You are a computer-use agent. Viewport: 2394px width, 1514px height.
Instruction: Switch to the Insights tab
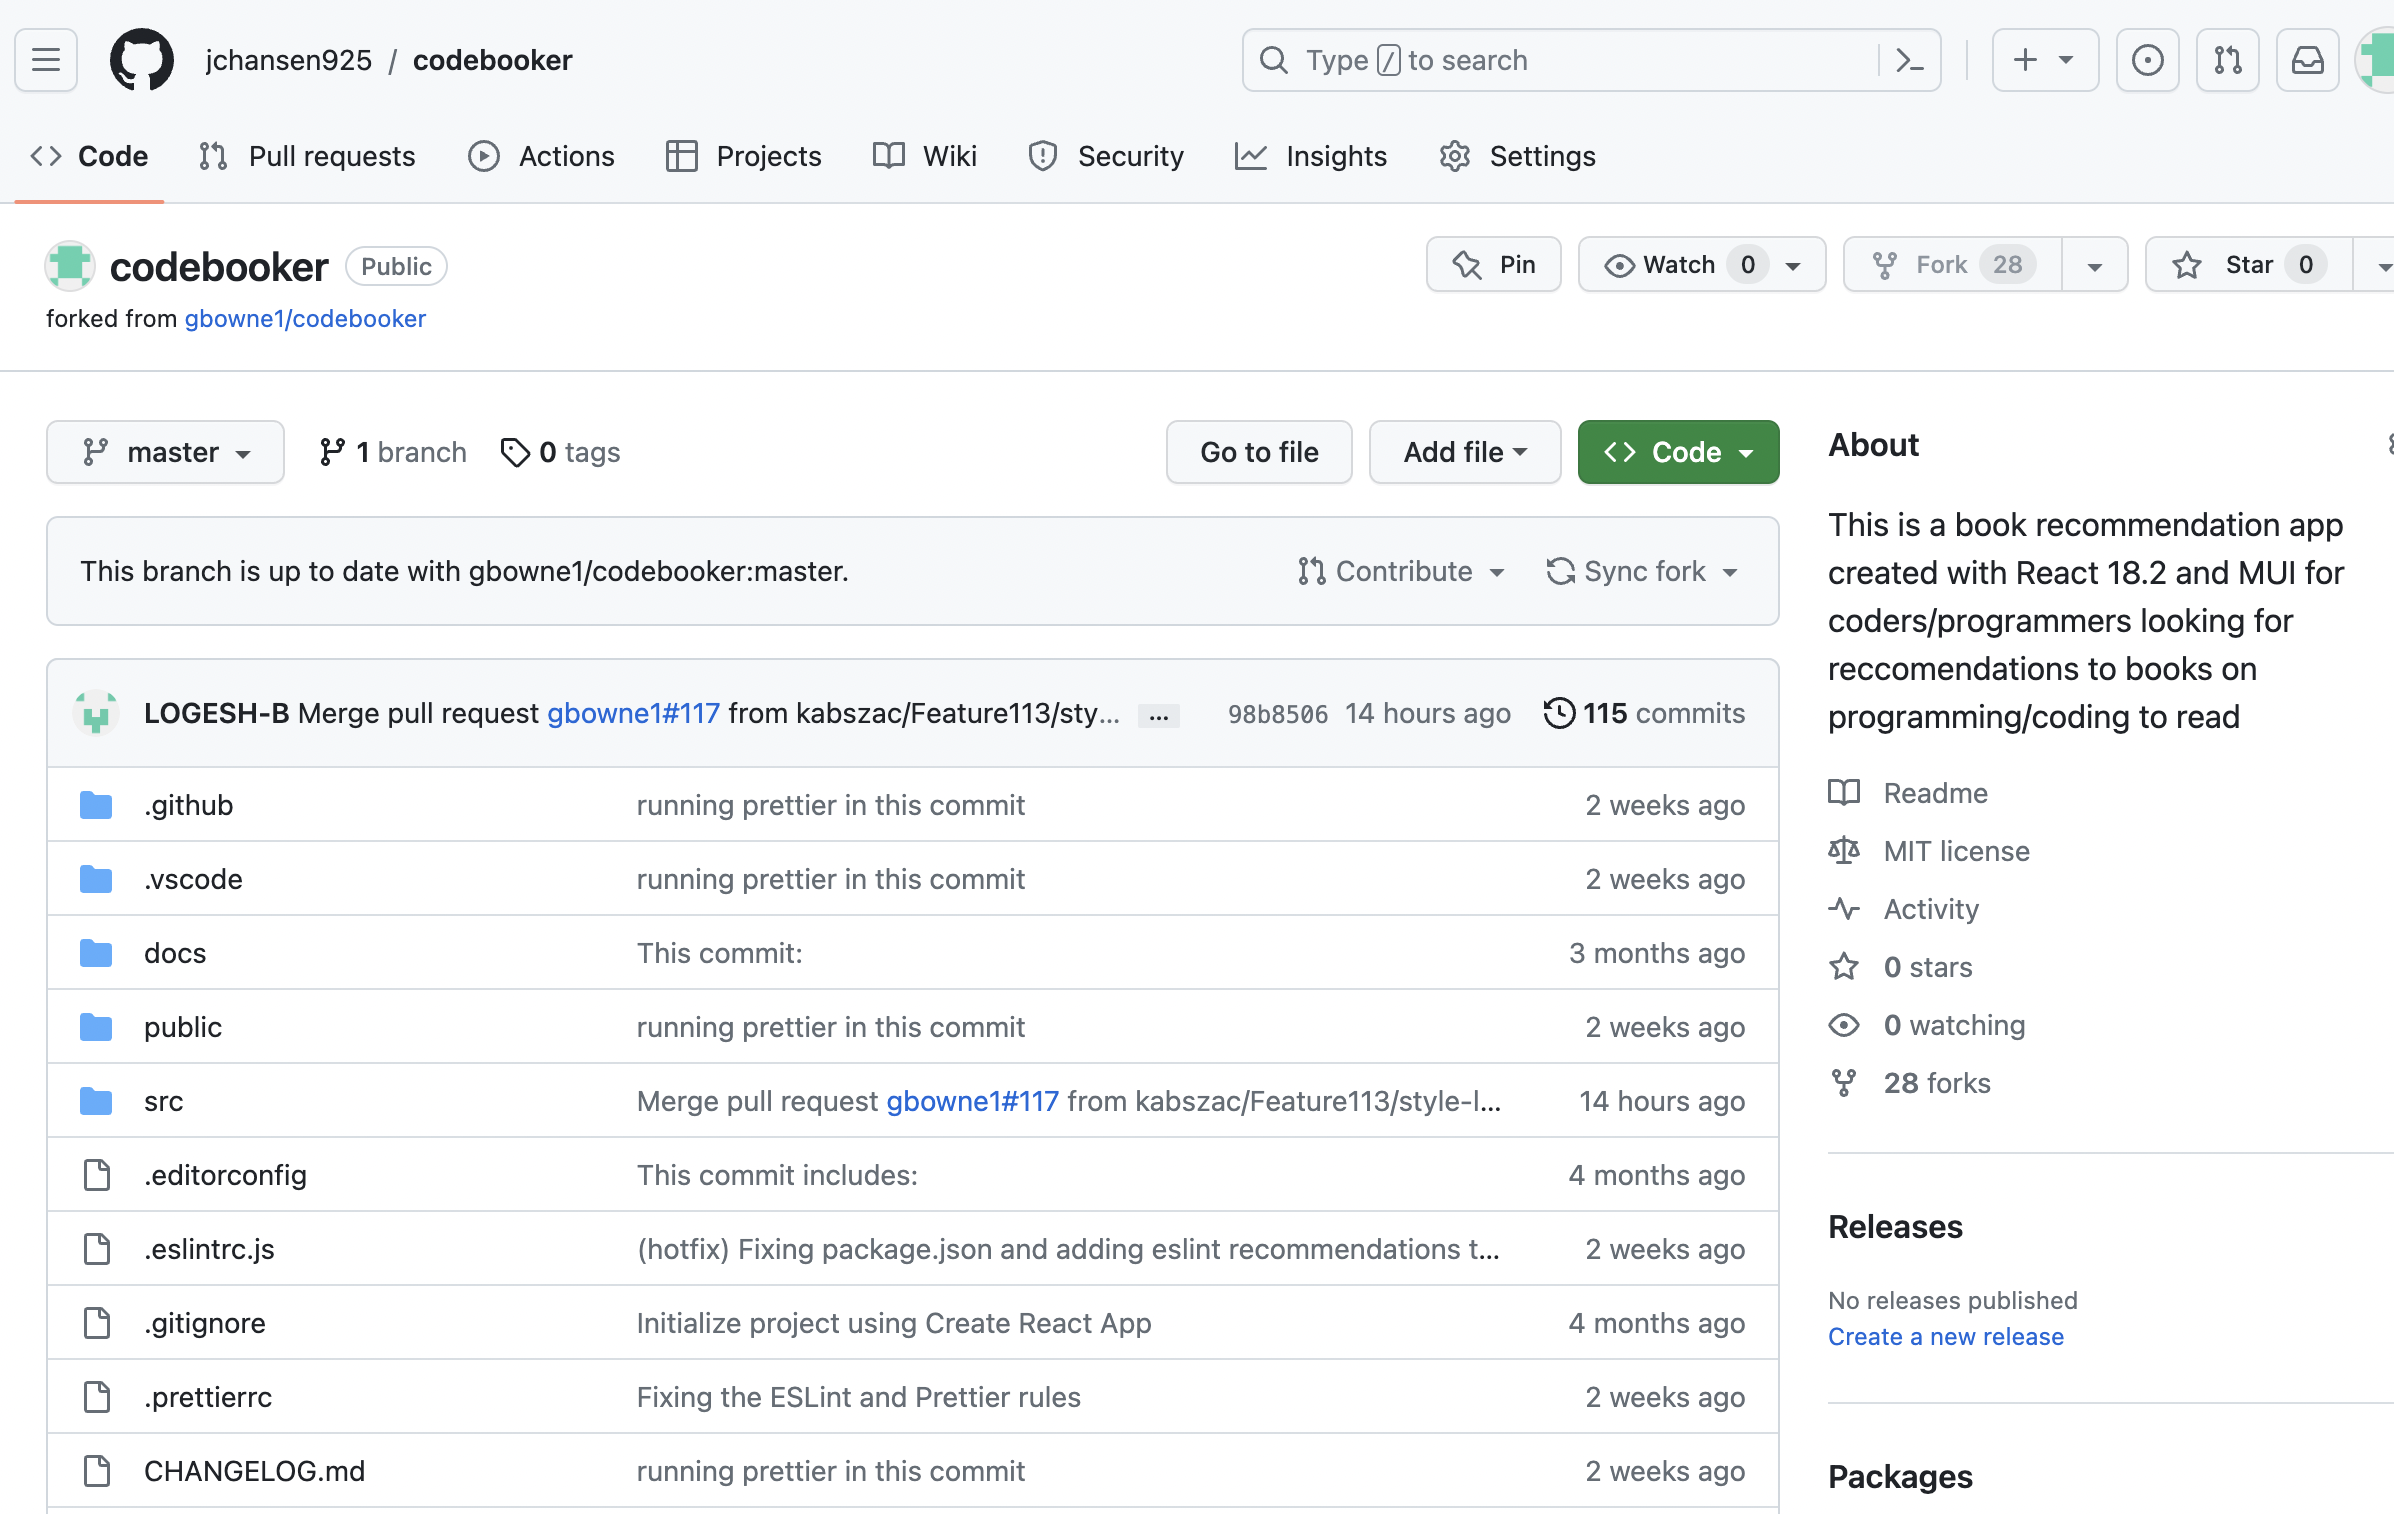click(x=1311, y=156)
